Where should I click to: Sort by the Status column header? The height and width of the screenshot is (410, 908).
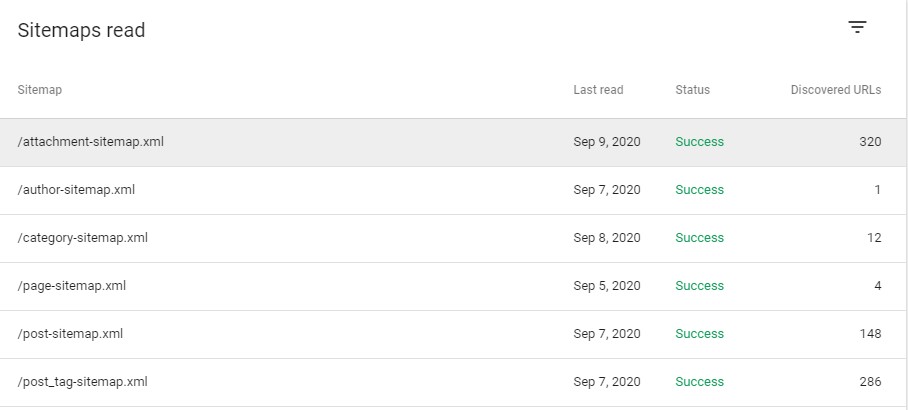coord(692,90)
